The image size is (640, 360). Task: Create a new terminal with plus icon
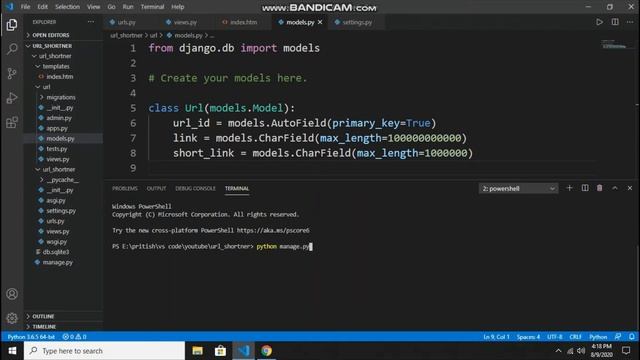coord(569,188)
